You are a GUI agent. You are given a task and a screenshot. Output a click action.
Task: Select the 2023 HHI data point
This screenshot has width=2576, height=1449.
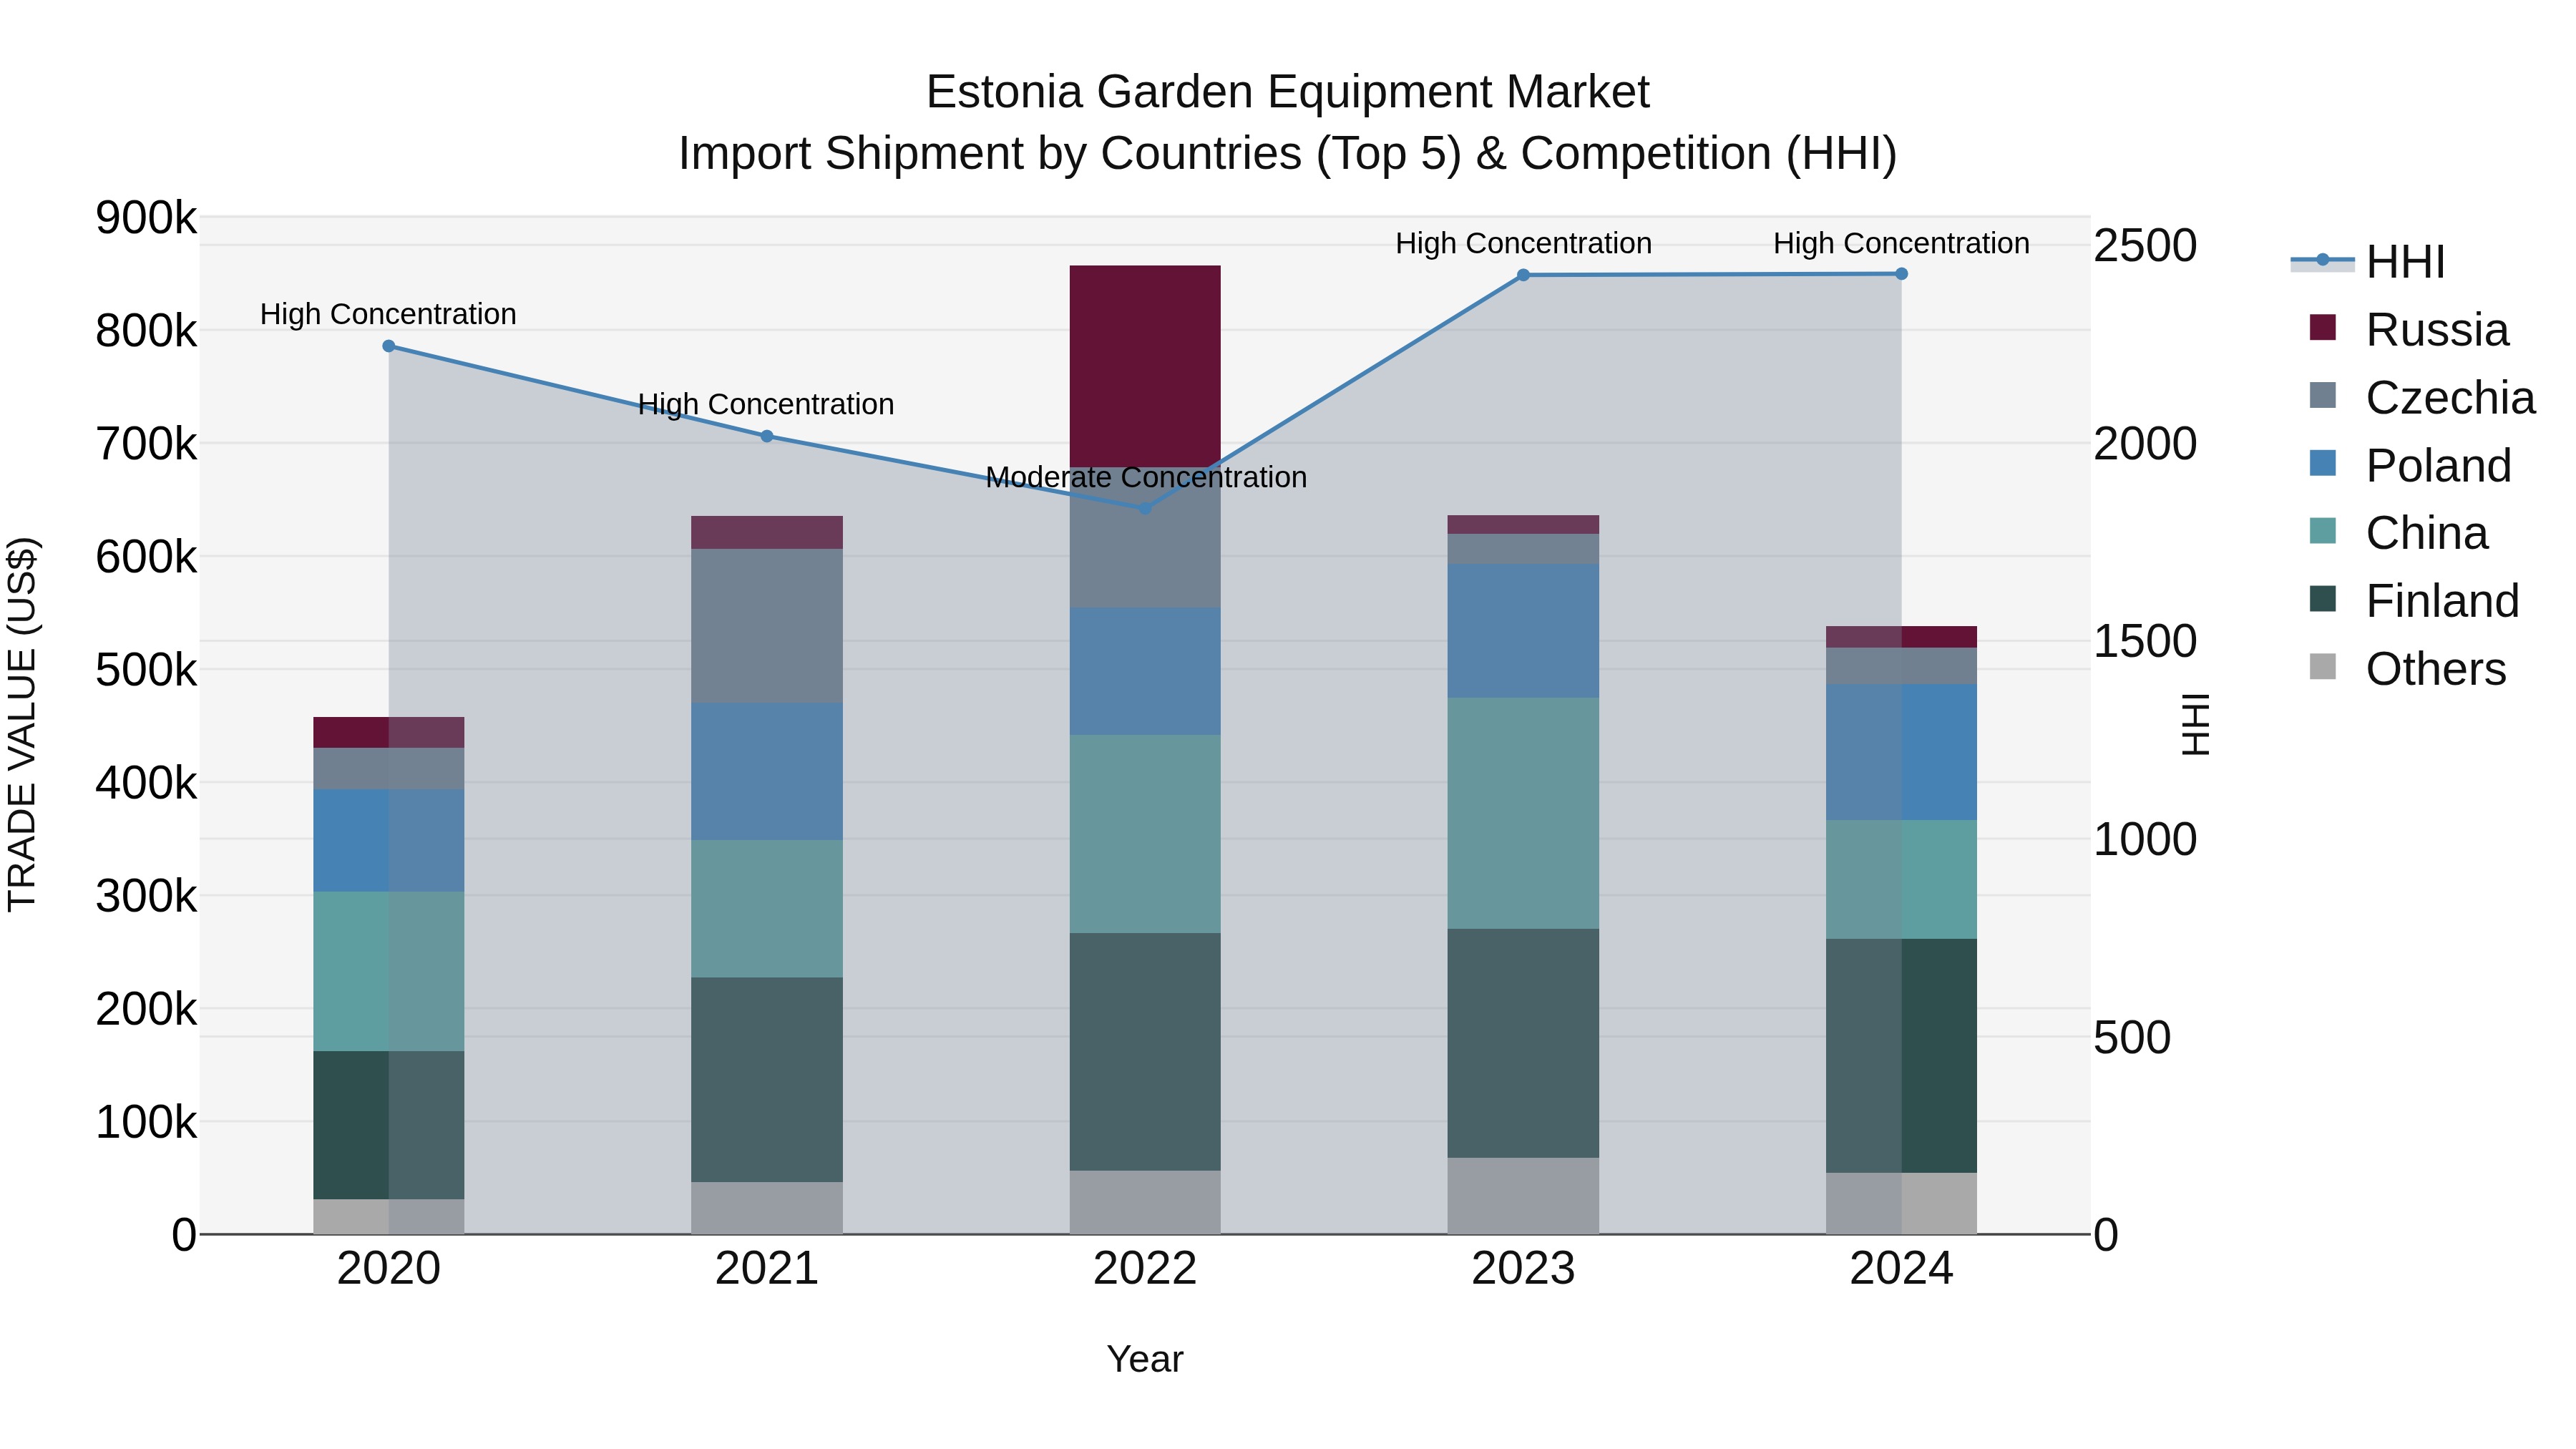[1524, 275]
